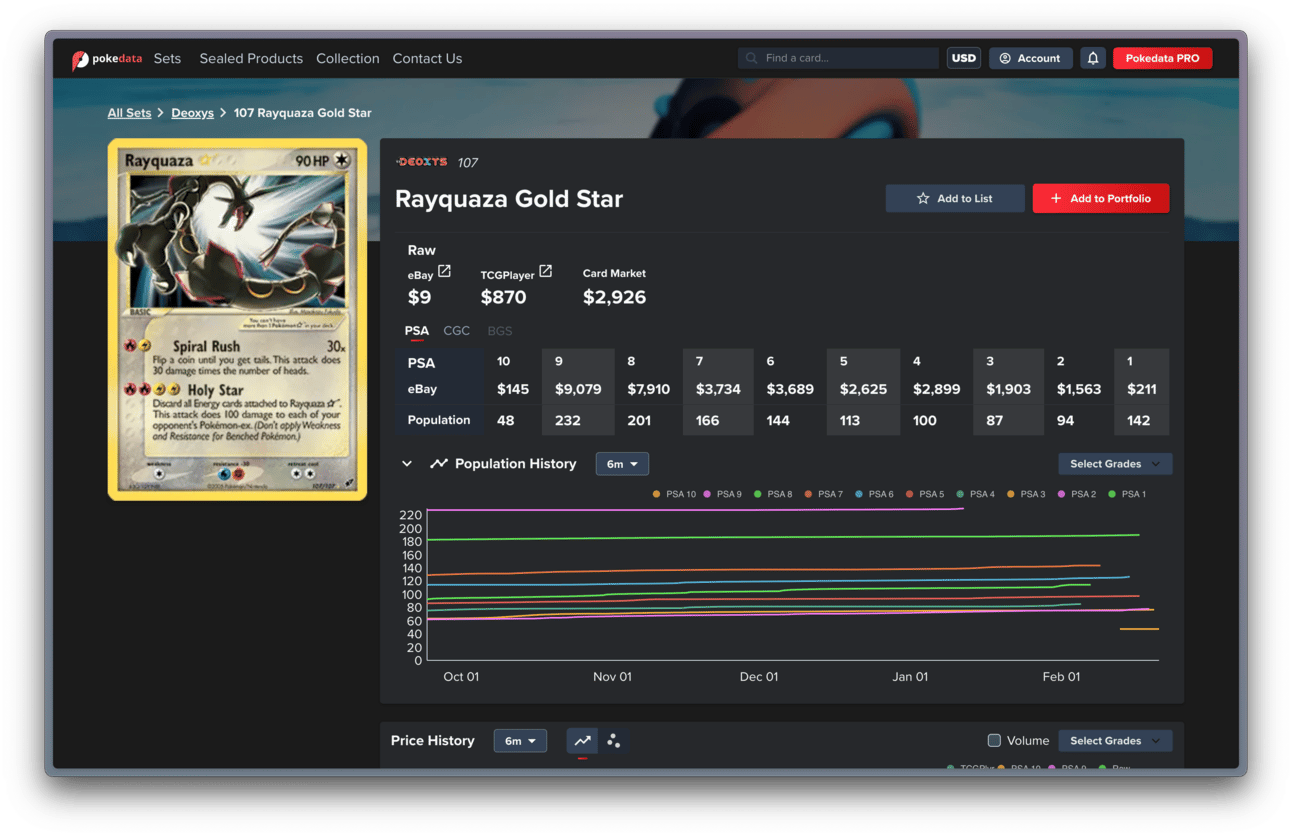Switch to the BGS grading tab
This screenshot has height=836, width=1292.
pos(500,331)
